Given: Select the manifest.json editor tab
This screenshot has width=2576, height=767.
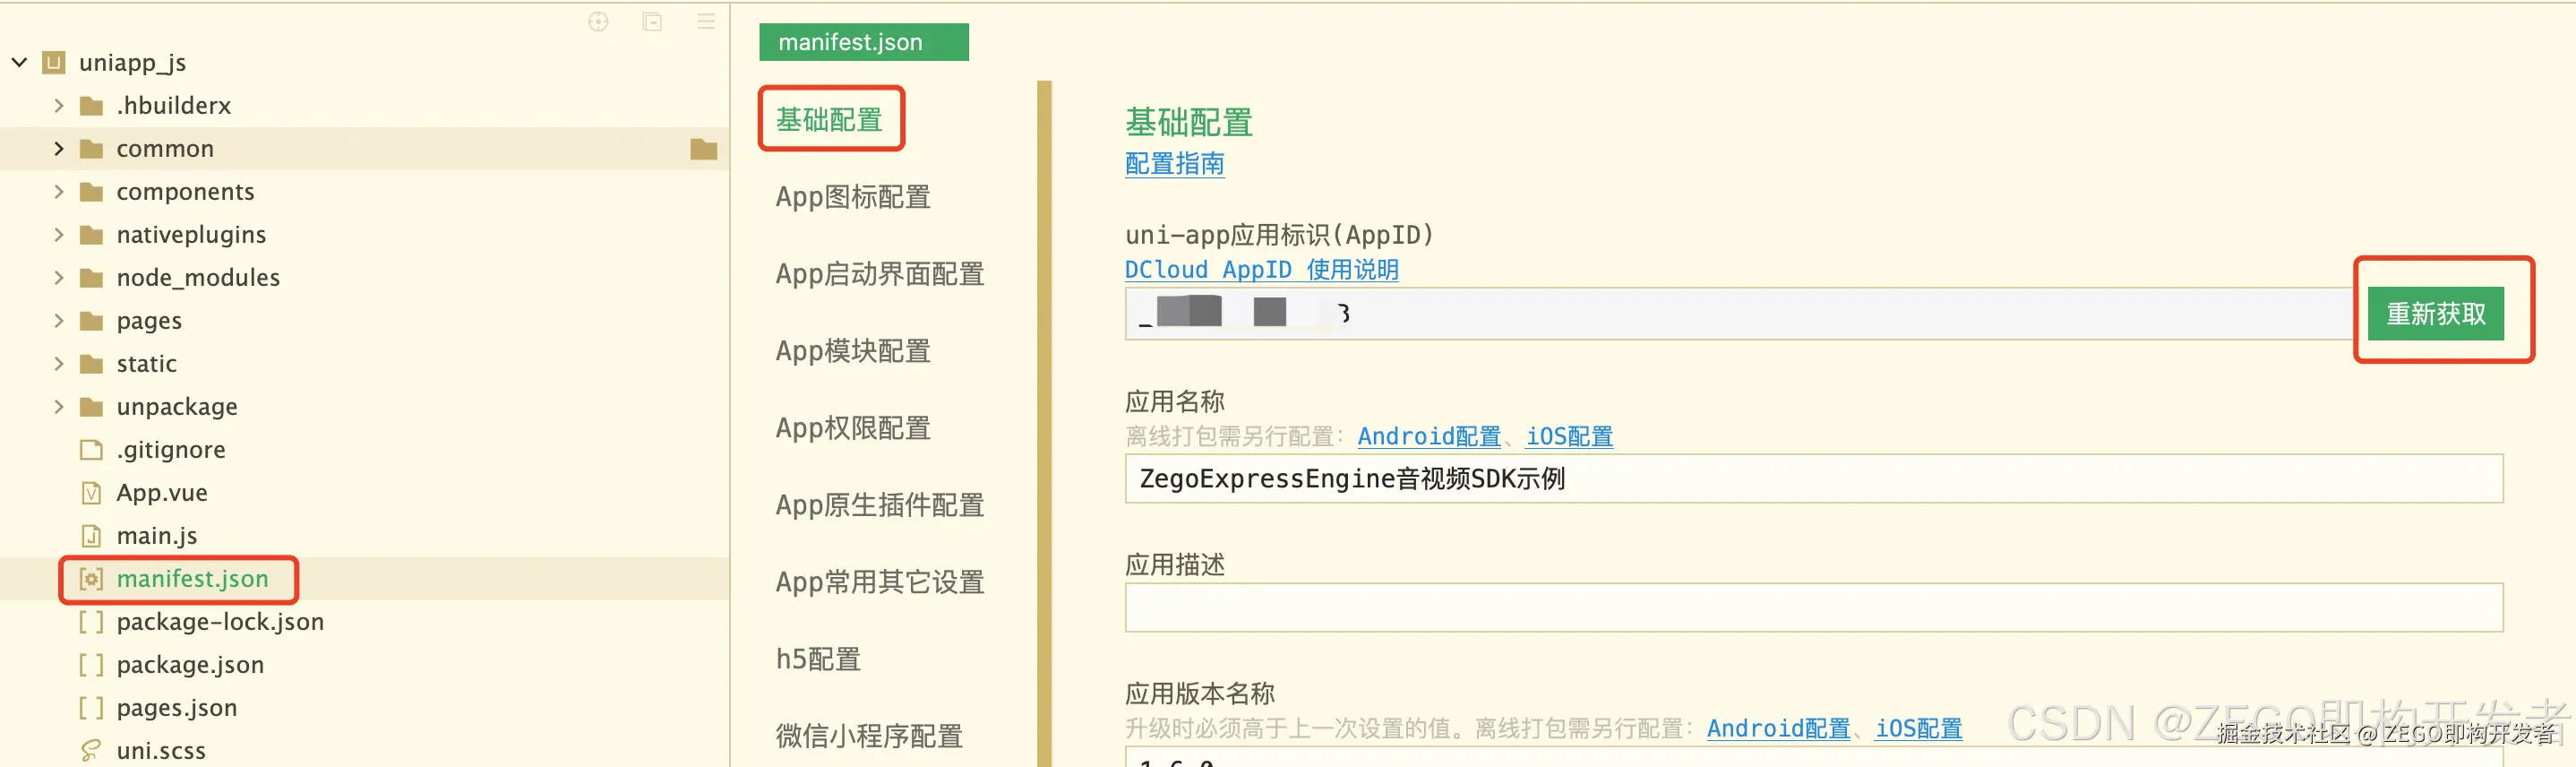Looking at the screenshot, I should pyautogui.click(x=864, y=42).
